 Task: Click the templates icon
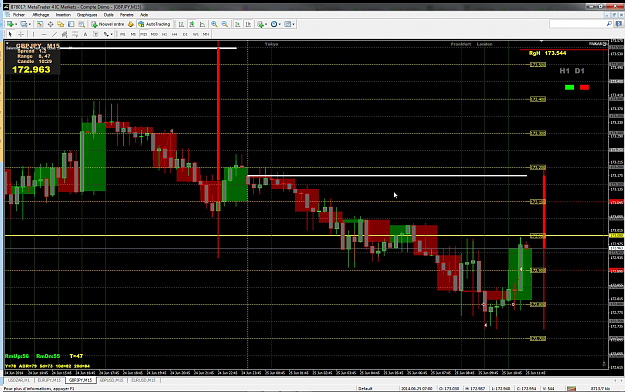click(287, 24)
